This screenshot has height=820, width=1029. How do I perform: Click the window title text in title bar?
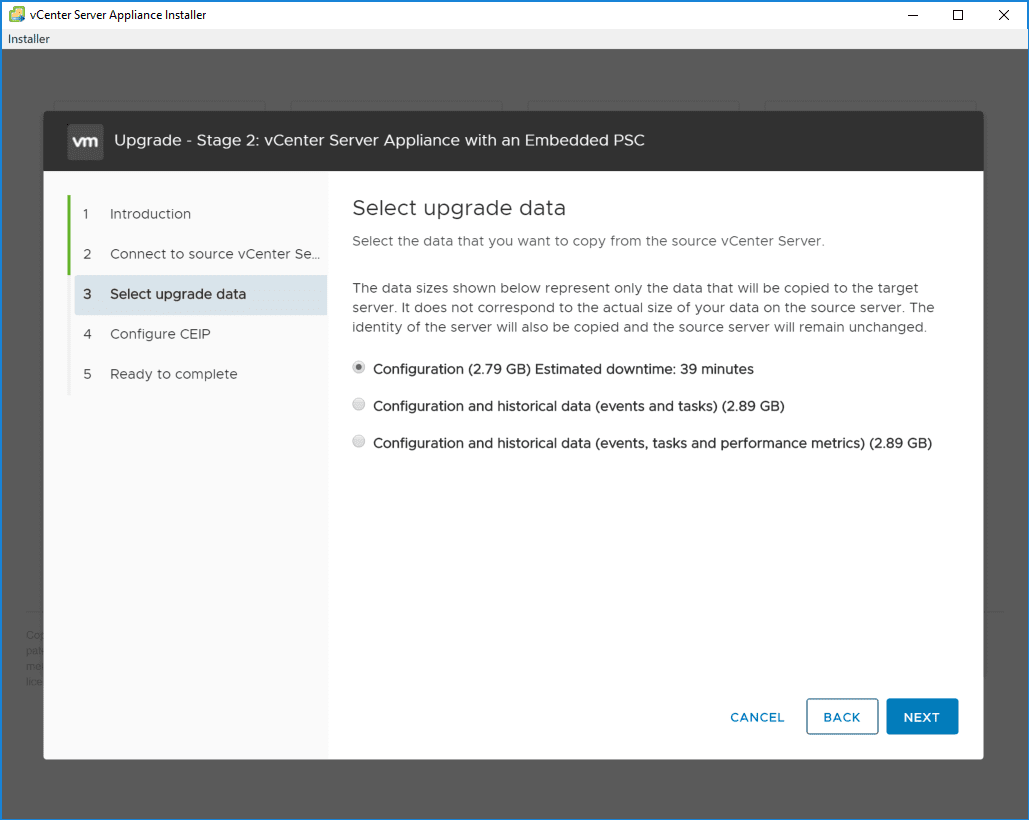point(118,15)
